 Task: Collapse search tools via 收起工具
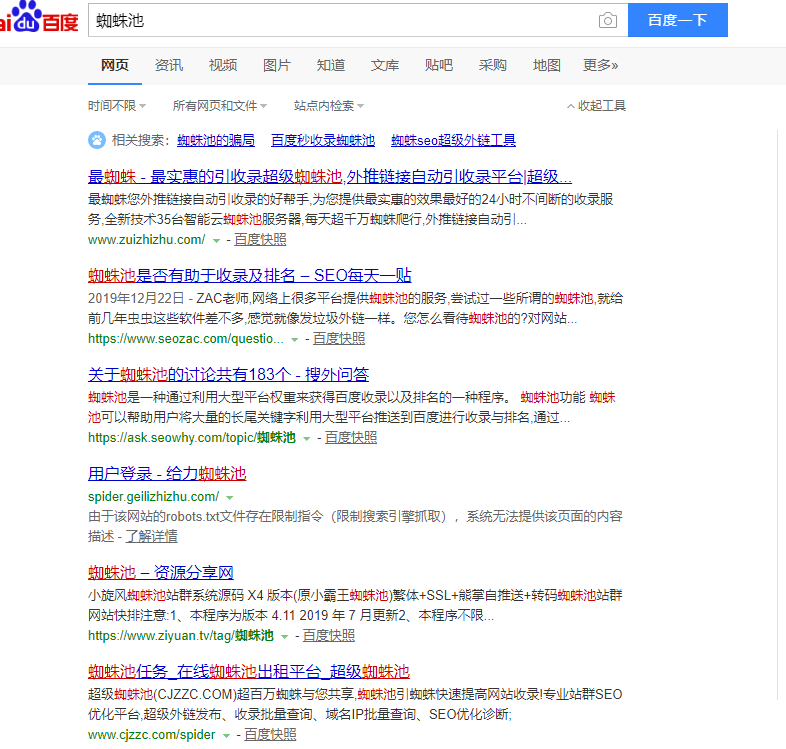pyautogui.click(x=596, y=106)
